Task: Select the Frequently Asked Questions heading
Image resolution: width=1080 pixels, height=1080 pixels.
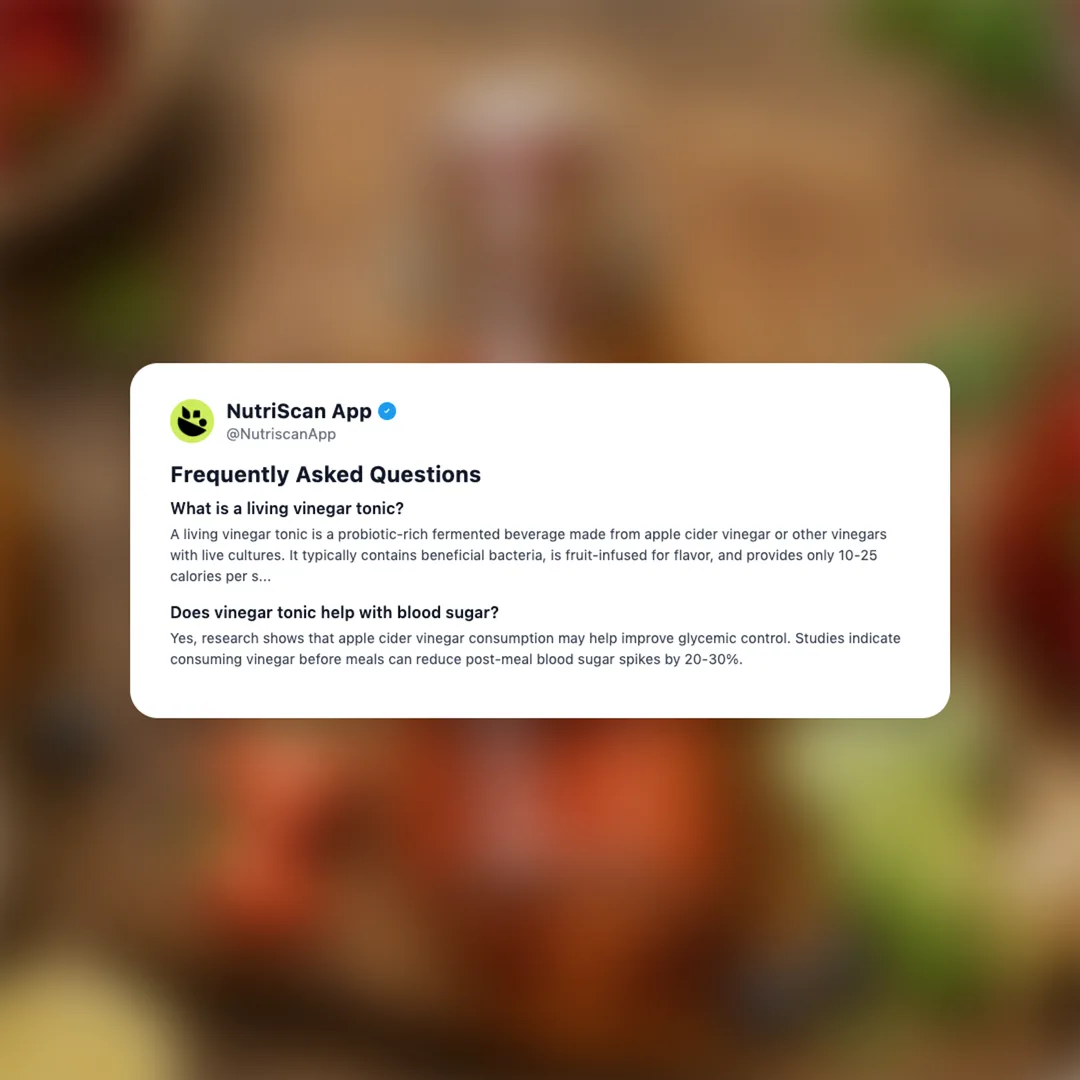Action: (x=325, y=475)
